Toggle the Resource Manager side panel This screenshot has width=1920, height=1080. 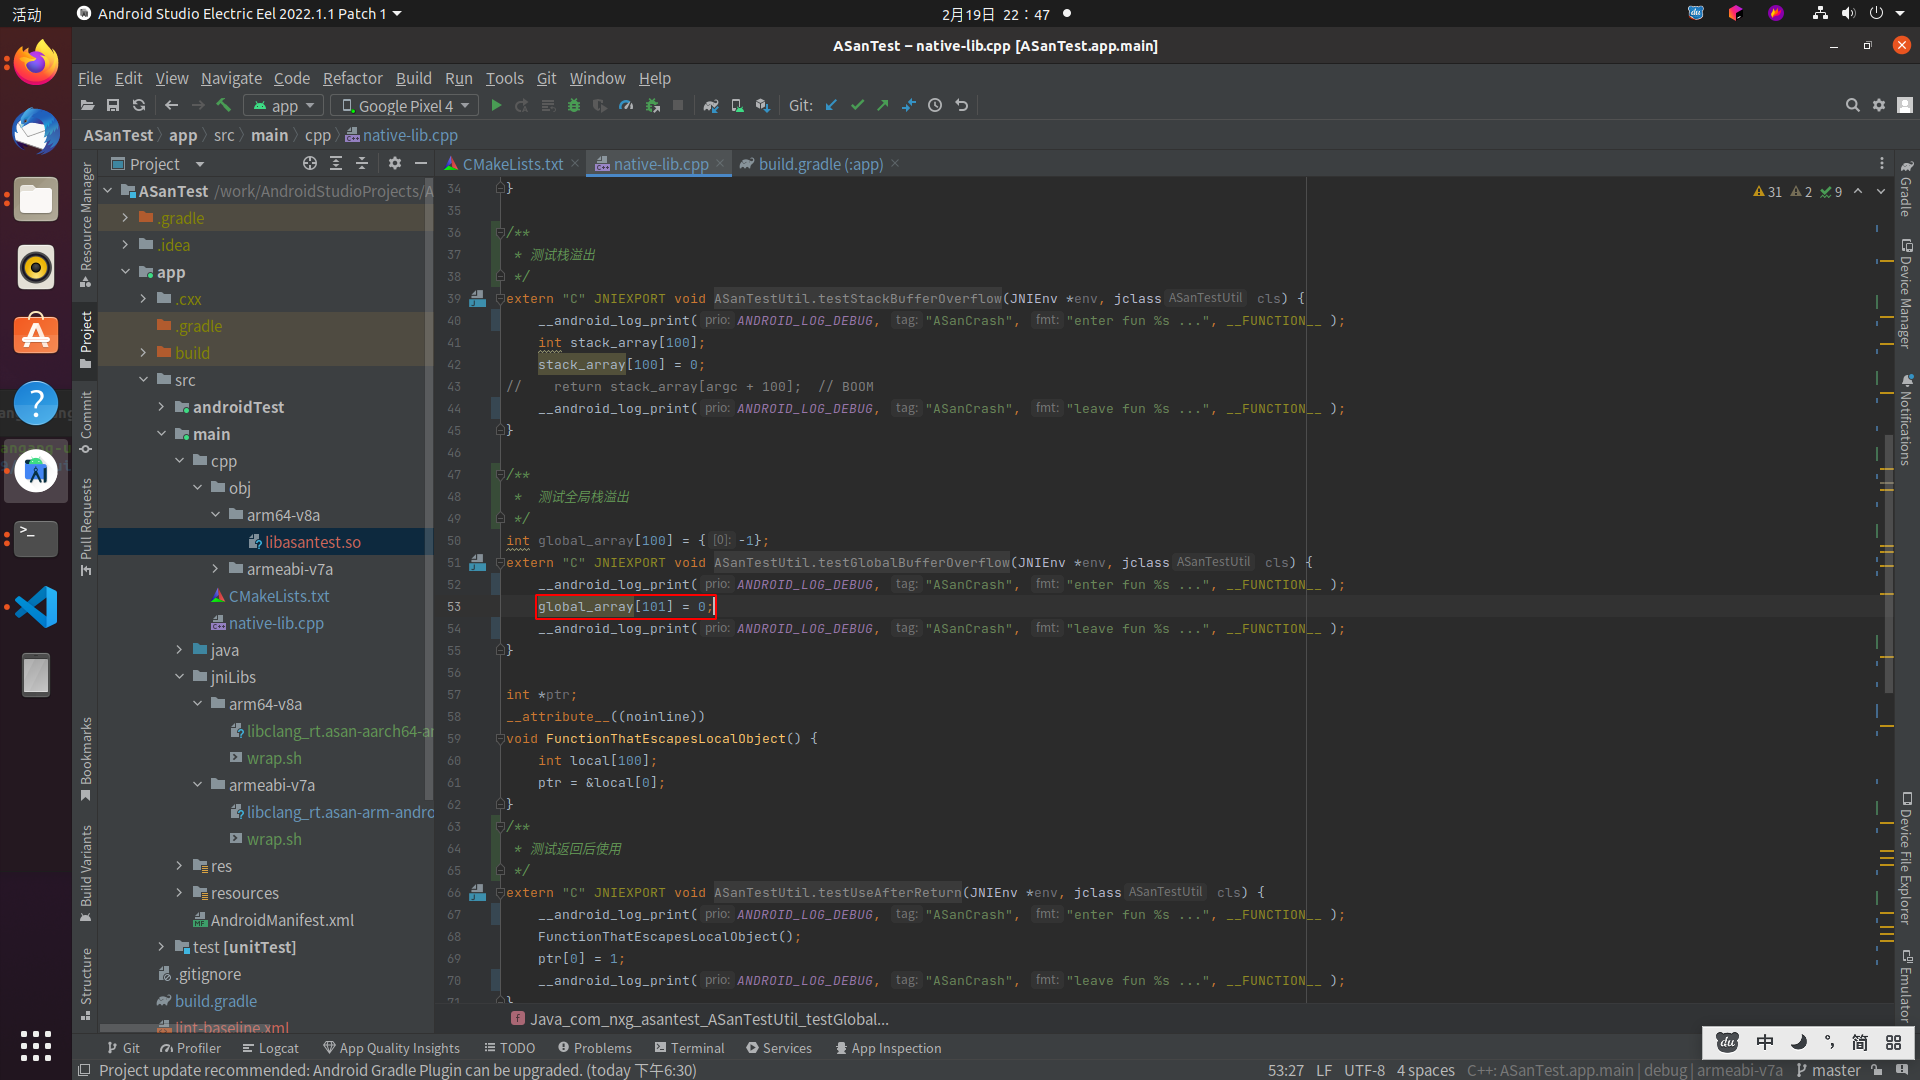[86, 224]
